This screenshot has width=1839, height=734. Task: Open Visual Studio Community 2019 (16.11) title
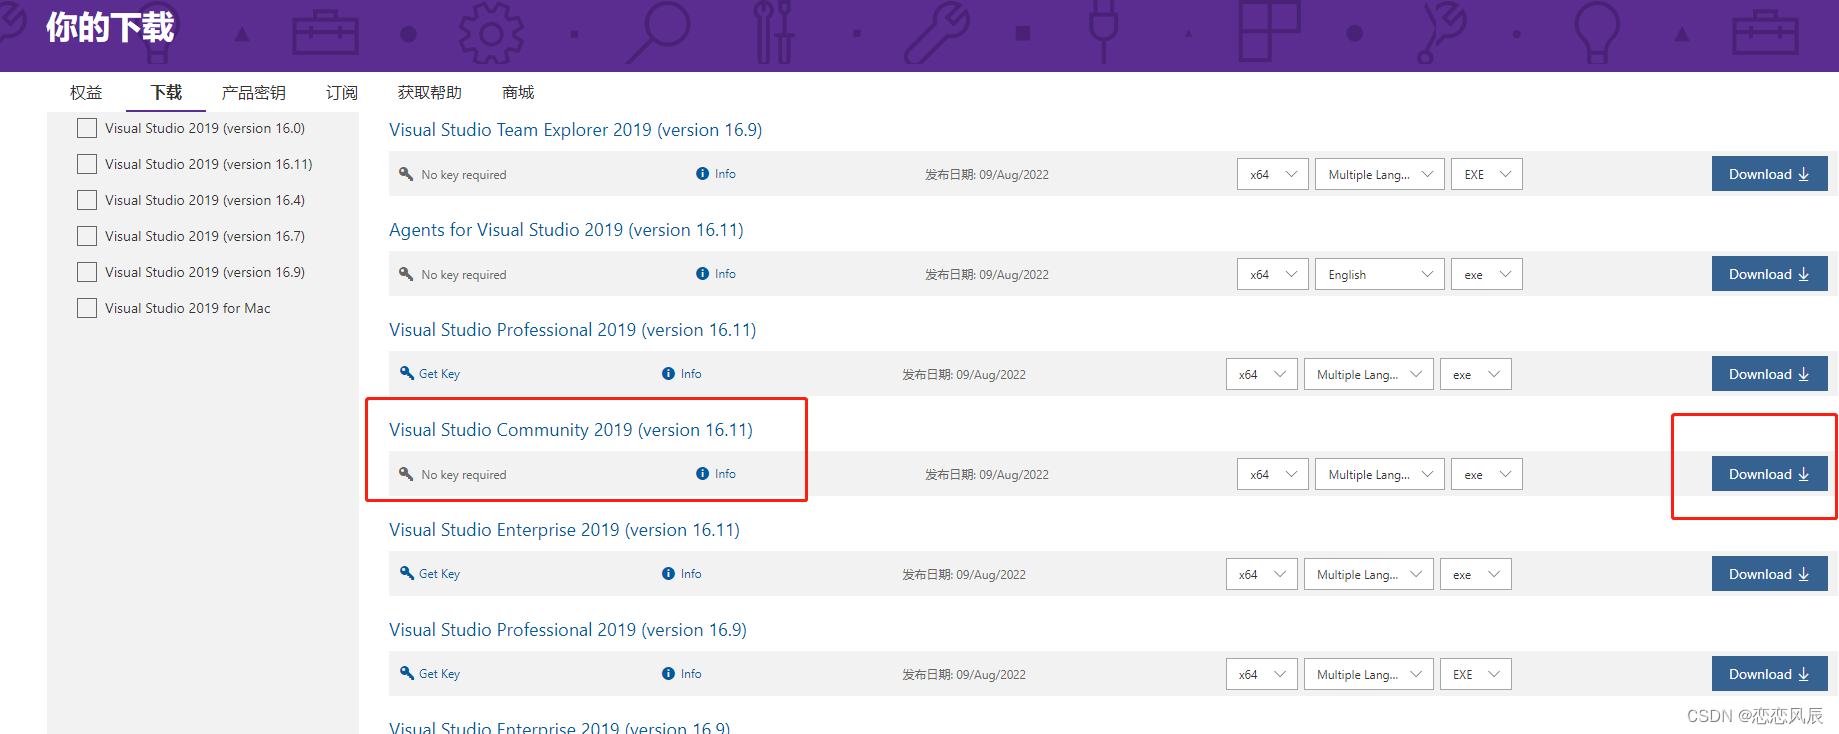571,430
